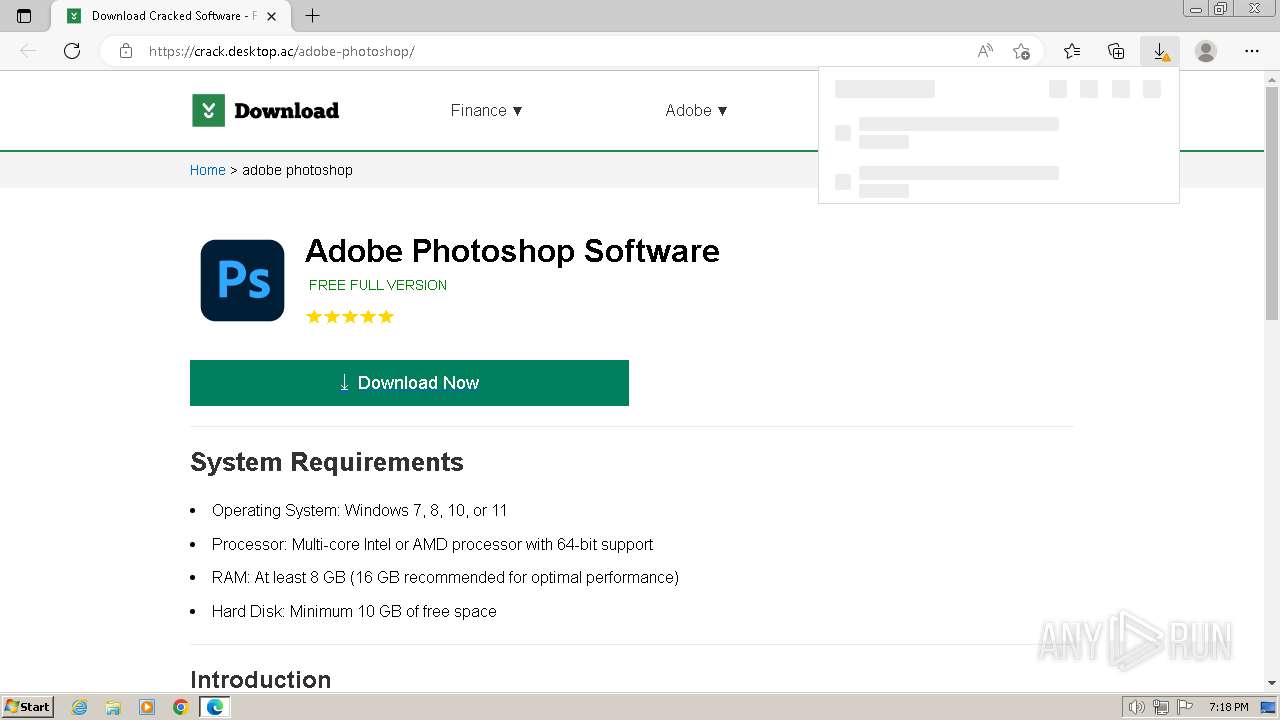Close the Download Cracked Software tab
The height and width of the screenshot is (720, 1280).
[271, 16]
